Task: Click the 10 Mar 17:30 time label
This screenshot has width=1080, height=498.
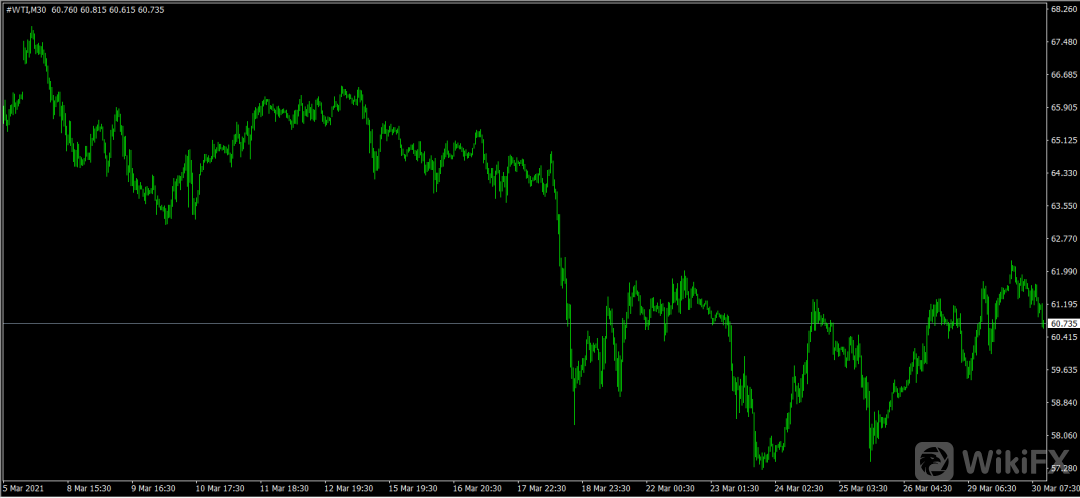Action: pos(220,489)
